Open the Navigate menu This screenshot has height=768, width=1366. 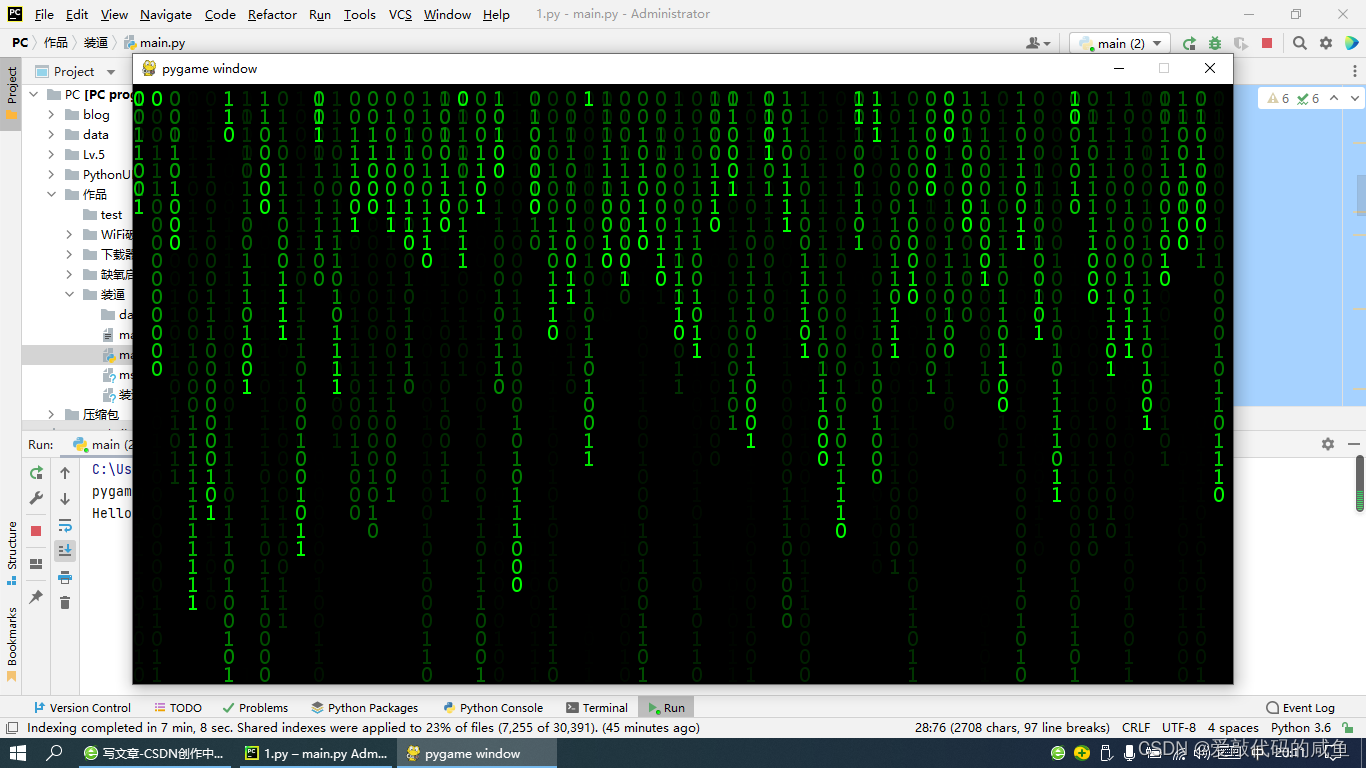pyautogui.click(x=166, y=14)
